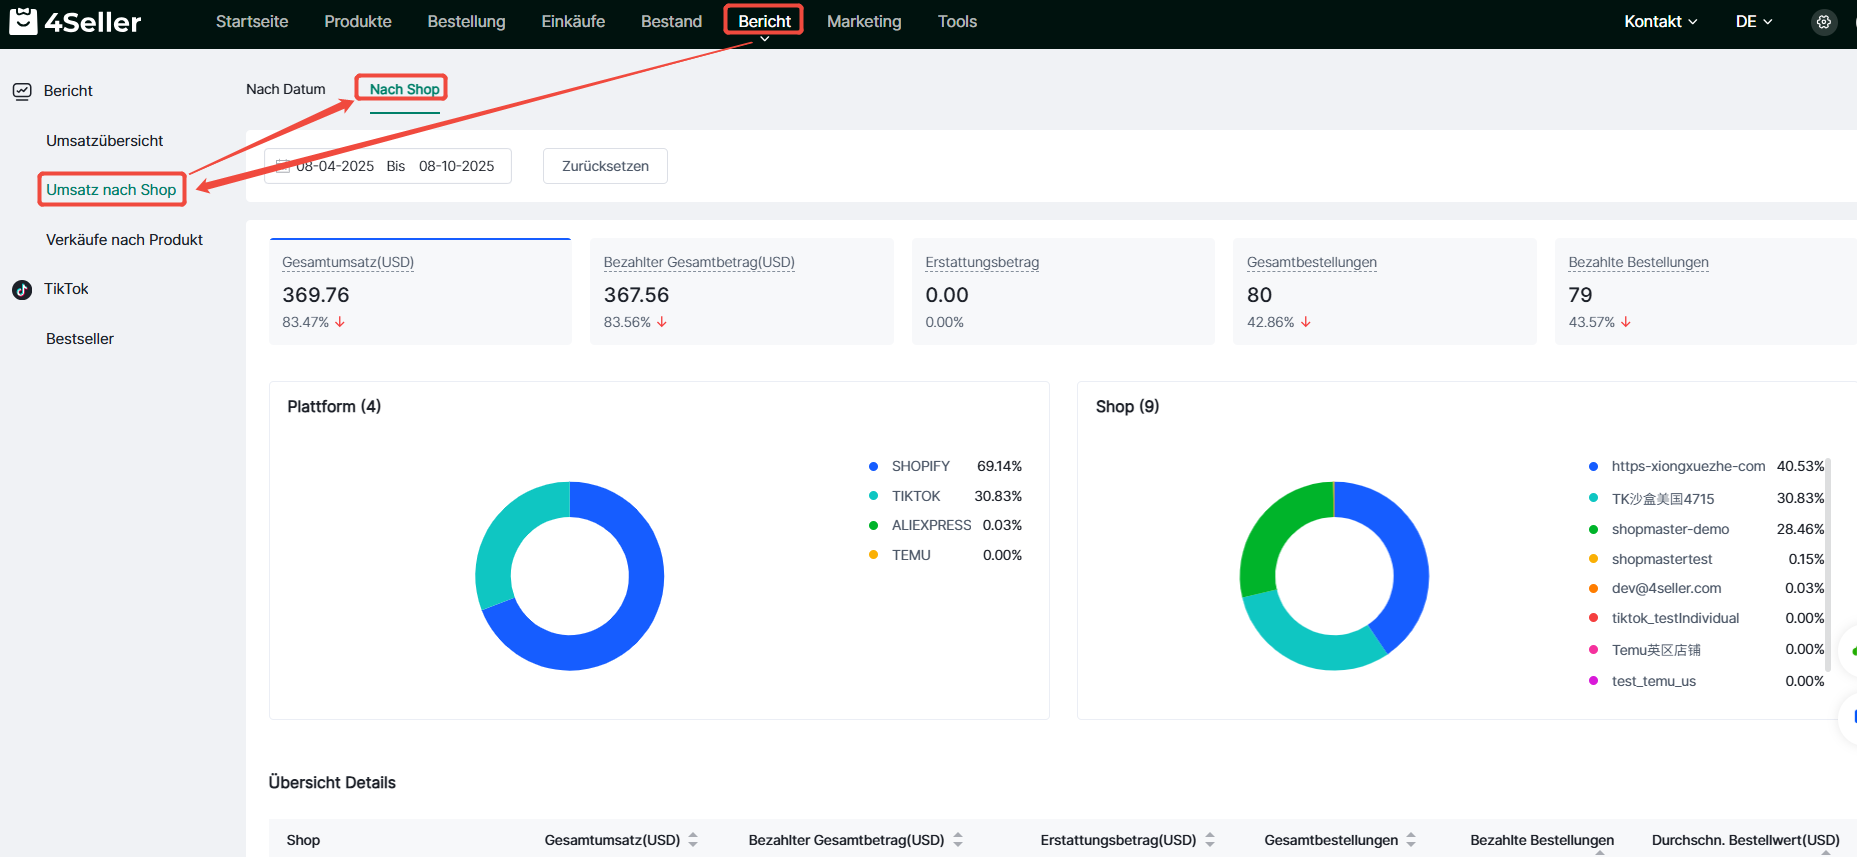Click the start date 08-04-2025 field
The height and width of the screenshot is (857, 1857).
[x=335, y=166]
